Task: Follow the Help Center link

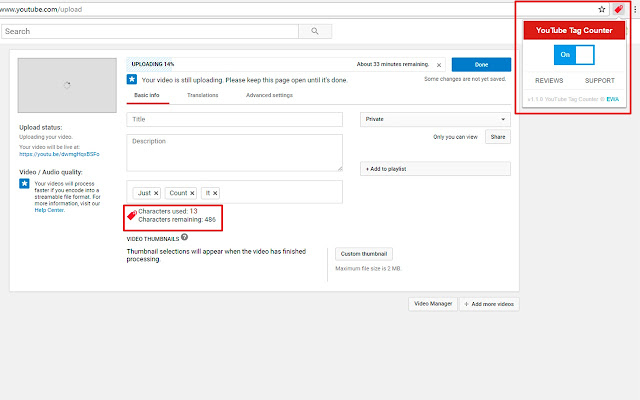Action: point(49,210)
